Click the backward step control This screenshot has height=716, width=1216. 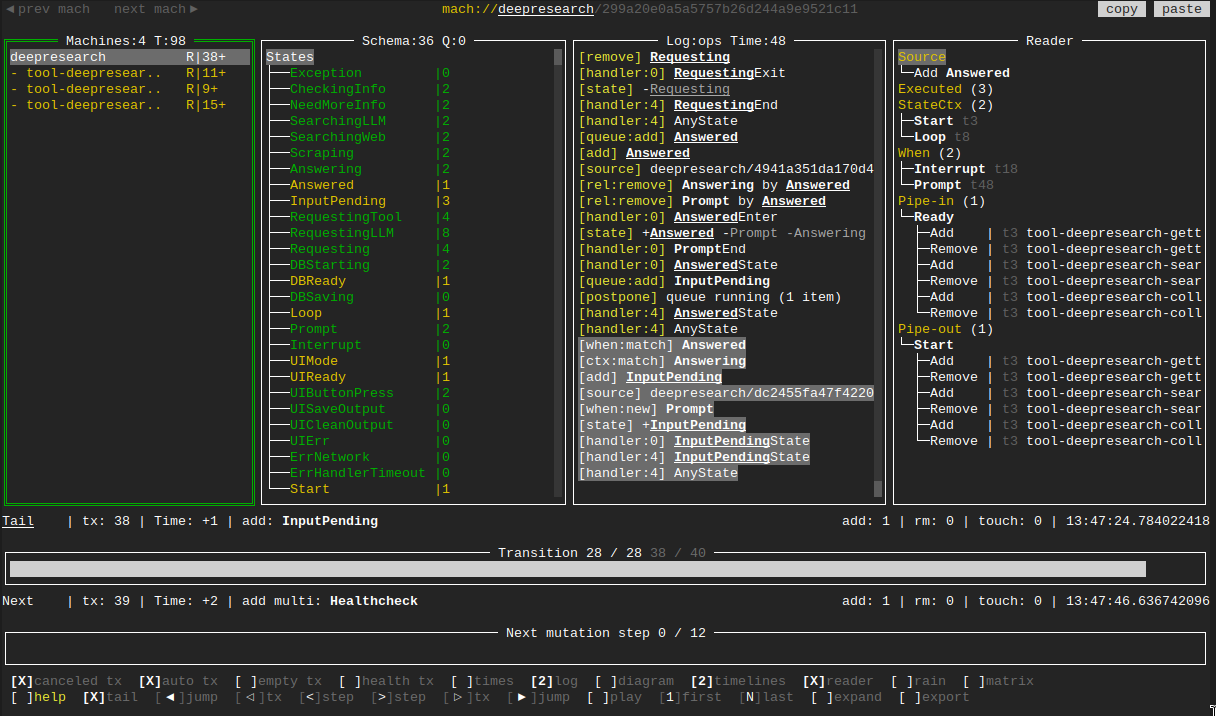(x=326, y=697)
